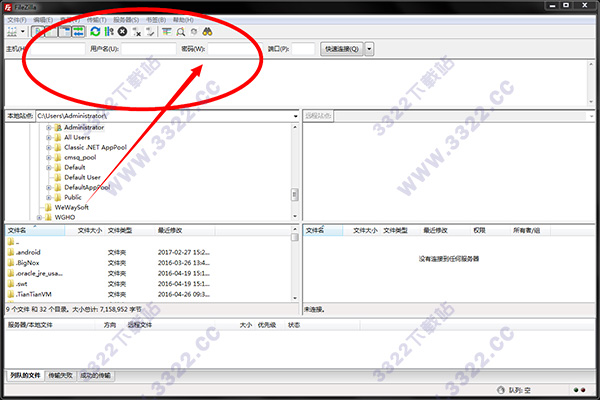Click the parent directory ".." folder
600x400 pixels.
point(13,242)
